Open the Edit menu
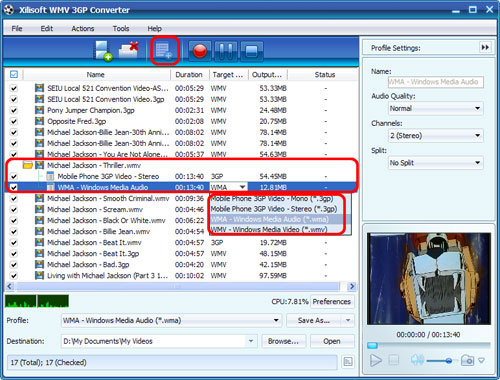This screenshot has height=380, width=500. [47, 28]
